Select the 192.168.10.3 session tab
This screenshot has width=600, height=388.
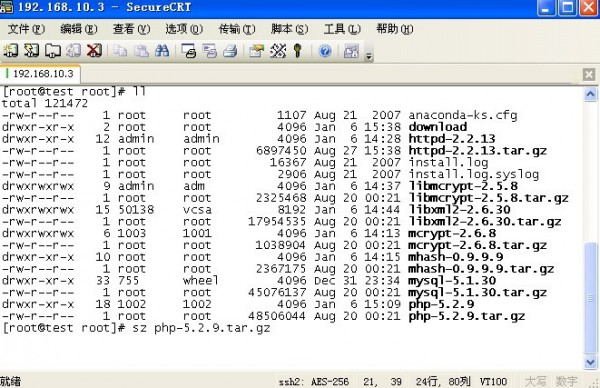40,73
